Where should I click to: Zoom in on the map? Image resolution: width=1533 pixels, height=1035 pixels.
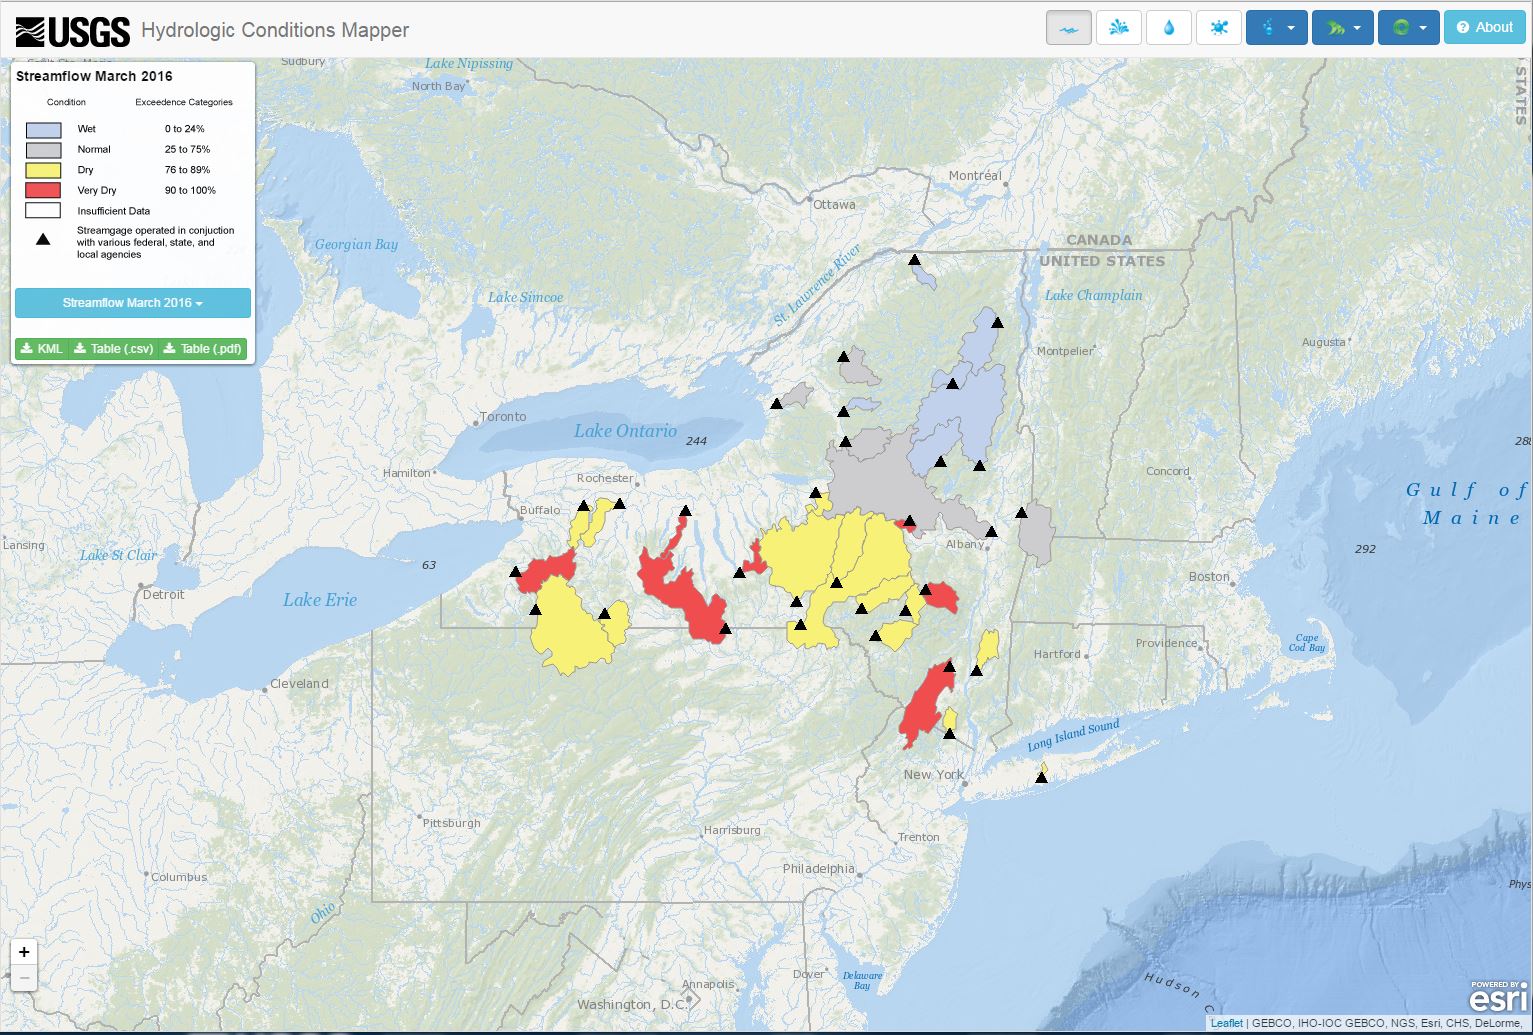(24, 952)
